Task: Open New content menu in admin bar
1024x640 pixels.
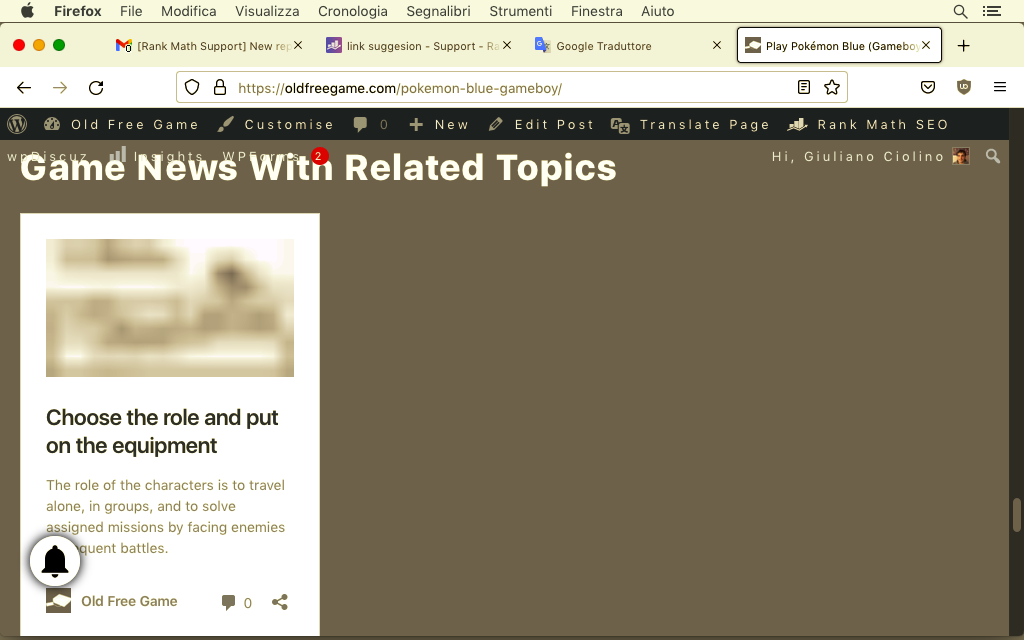Action: click(x=439, y=124)
